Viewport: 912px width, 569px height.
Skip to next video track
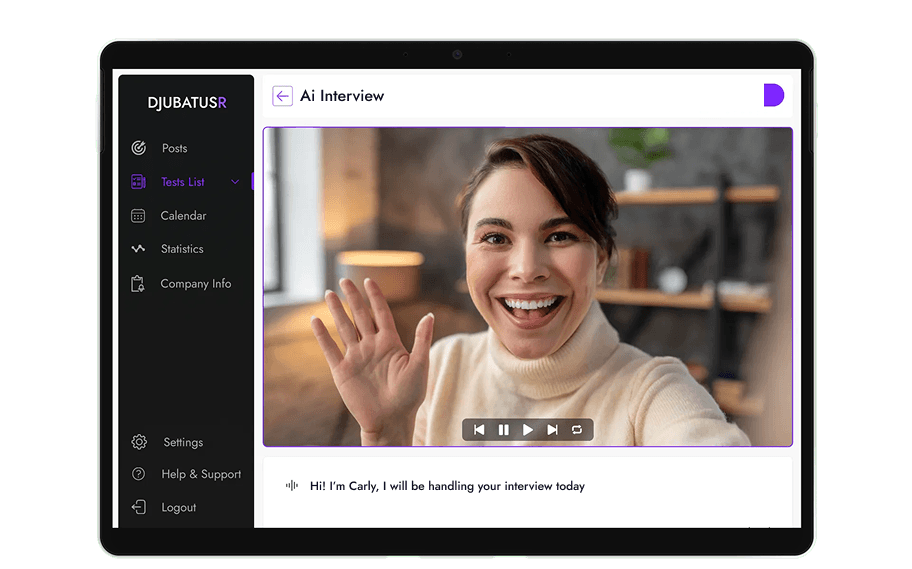552,430
